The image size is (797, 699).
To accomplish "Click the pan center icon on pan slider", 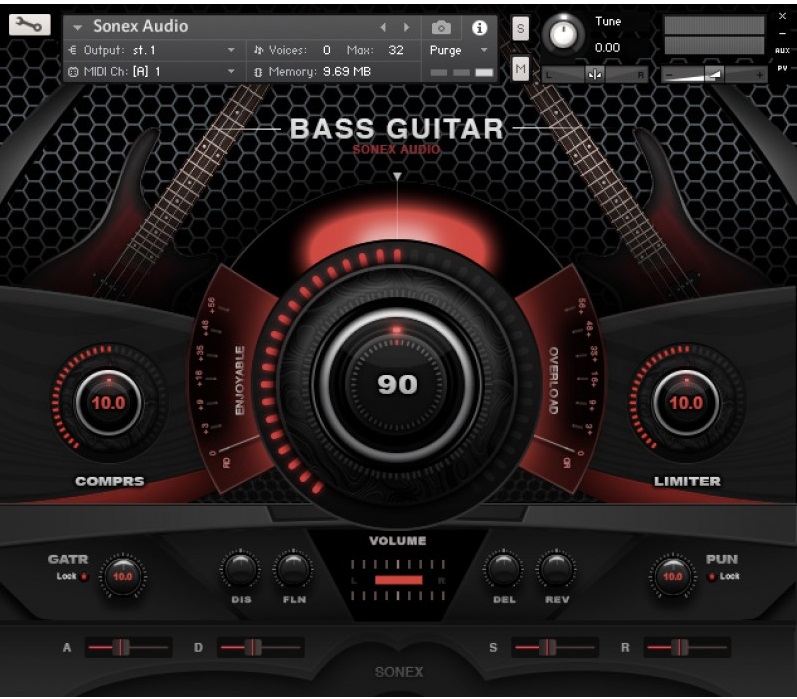I will click(x=594, y=75).
